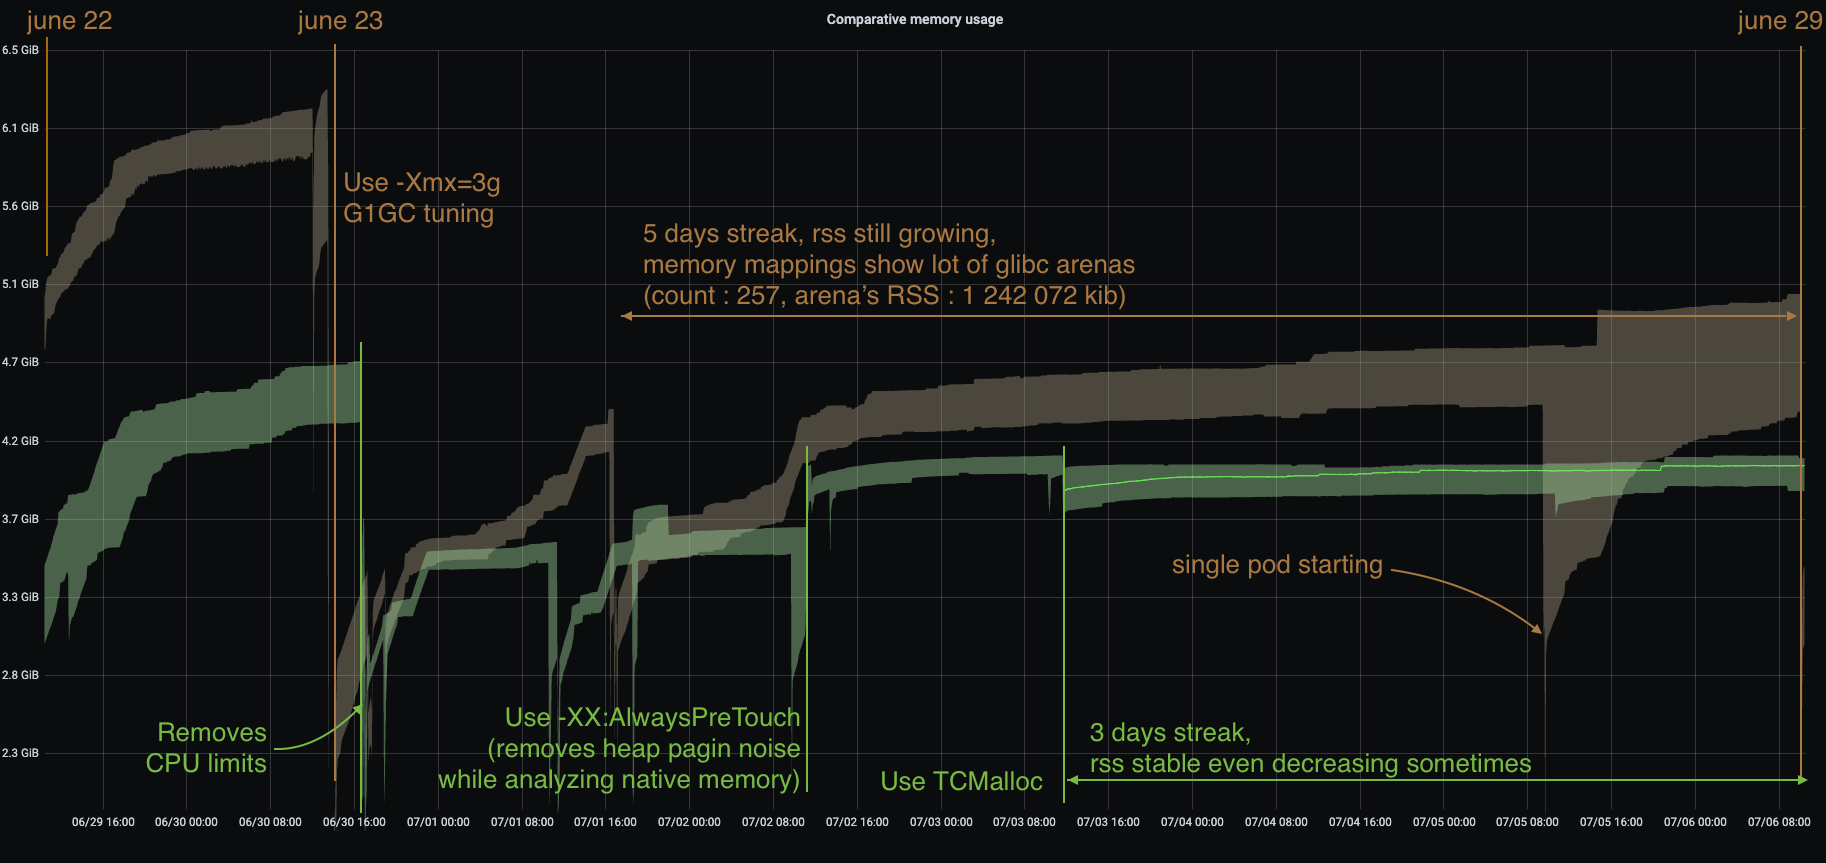Click the 5.1 GiB y-axis label

click(x=21, y=284)
